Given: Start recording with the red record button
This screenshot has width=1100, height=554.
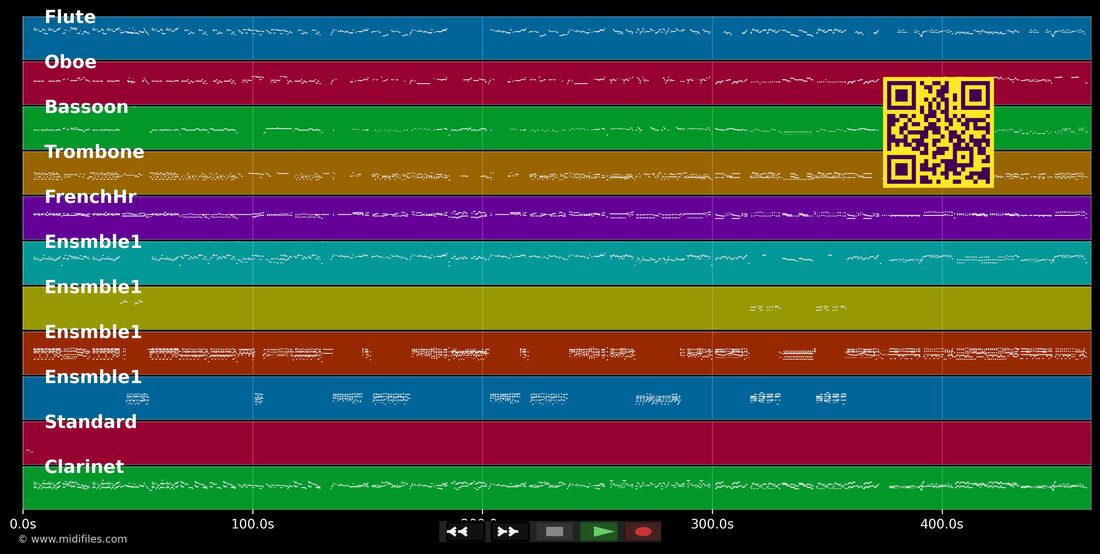Looking at the screenshot, I should 643,532.
